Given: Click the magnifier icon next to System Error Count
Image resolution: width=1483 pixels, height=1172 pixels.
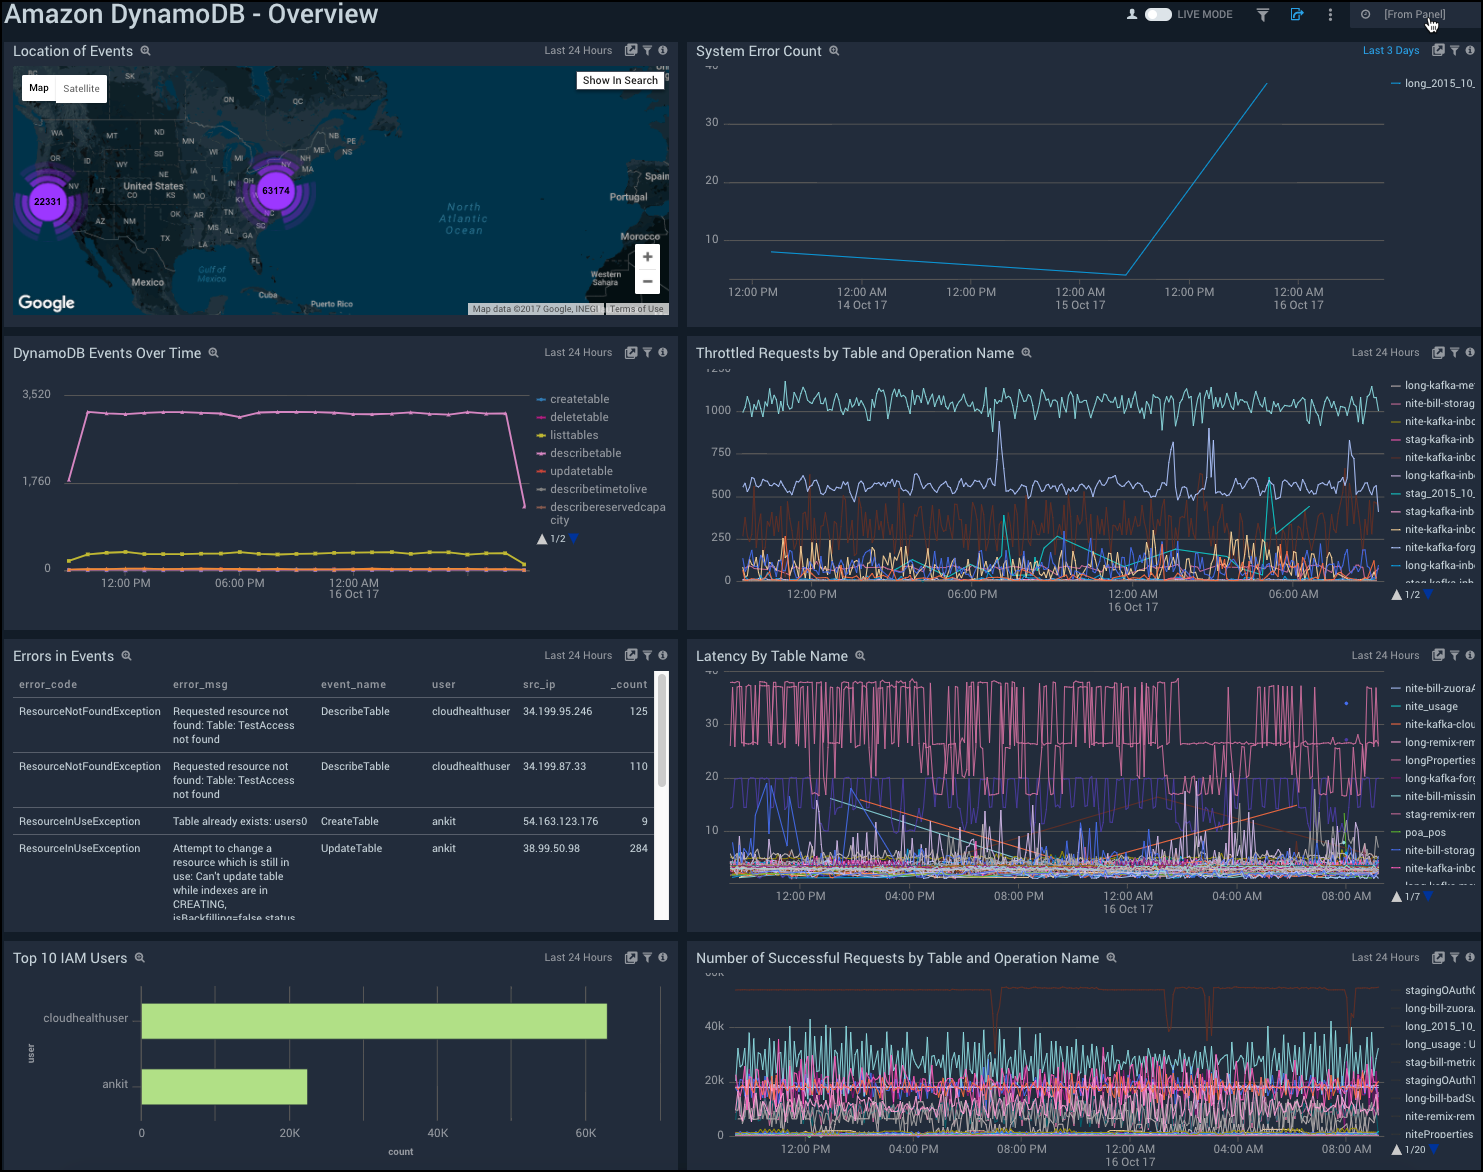Looking at the screenshot, I should point(834,50).
